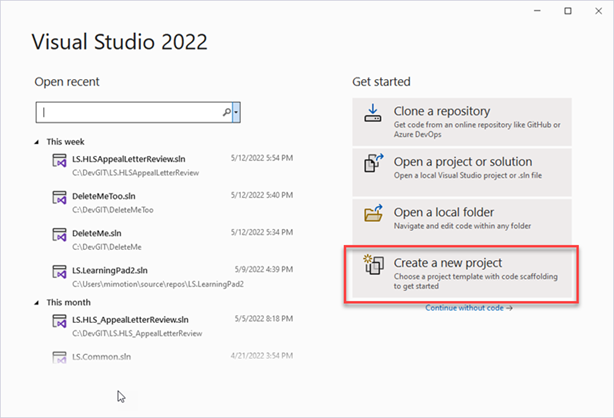Click LS.Common.sln solution icon
This screenshot has height=418, width=614.
click(60, 357)
